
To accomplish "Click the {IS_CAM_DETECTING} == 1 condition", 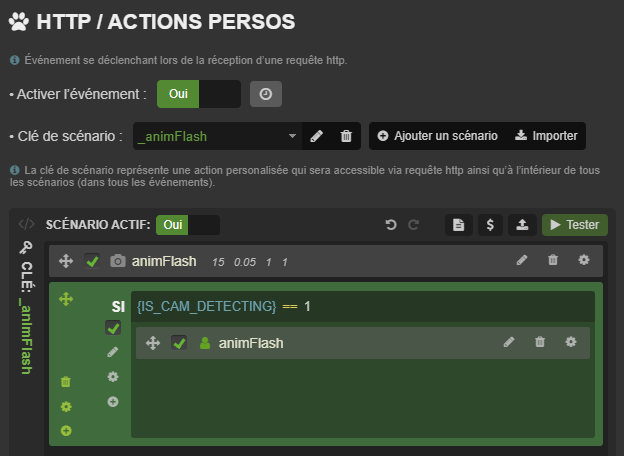I will pyautogui.click(x=223, y=305).
